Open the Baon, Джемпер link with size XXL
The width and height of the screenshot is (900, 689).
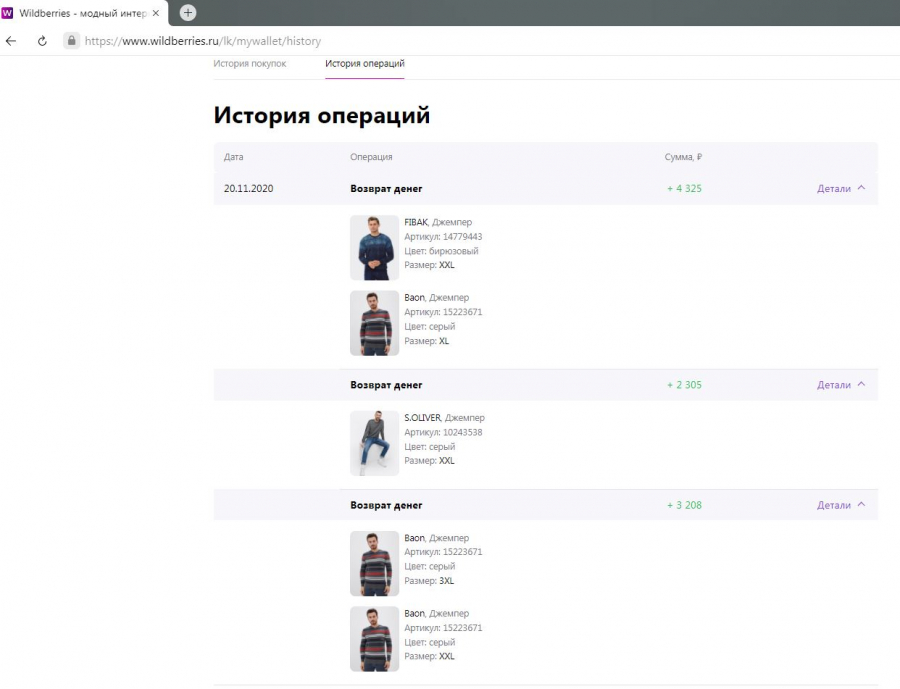(436, 613)
